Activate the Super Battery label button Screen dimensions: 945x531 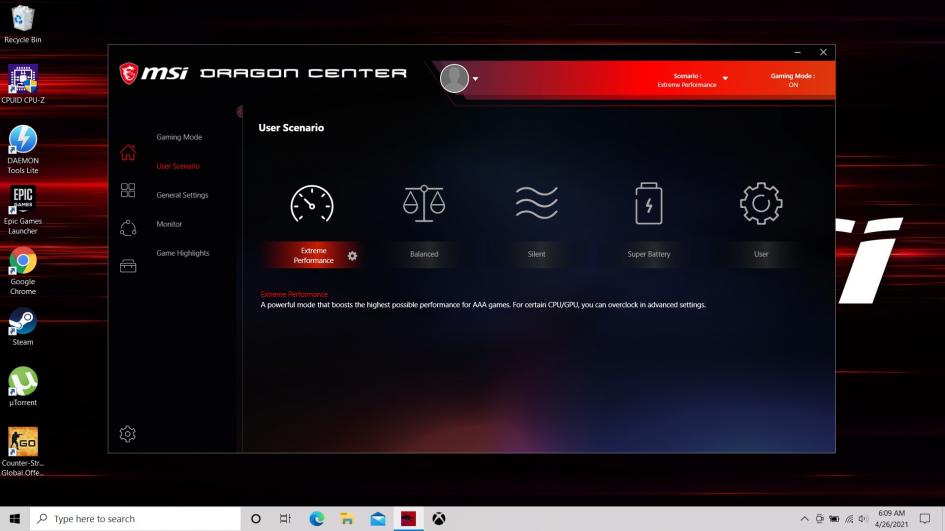648,254
